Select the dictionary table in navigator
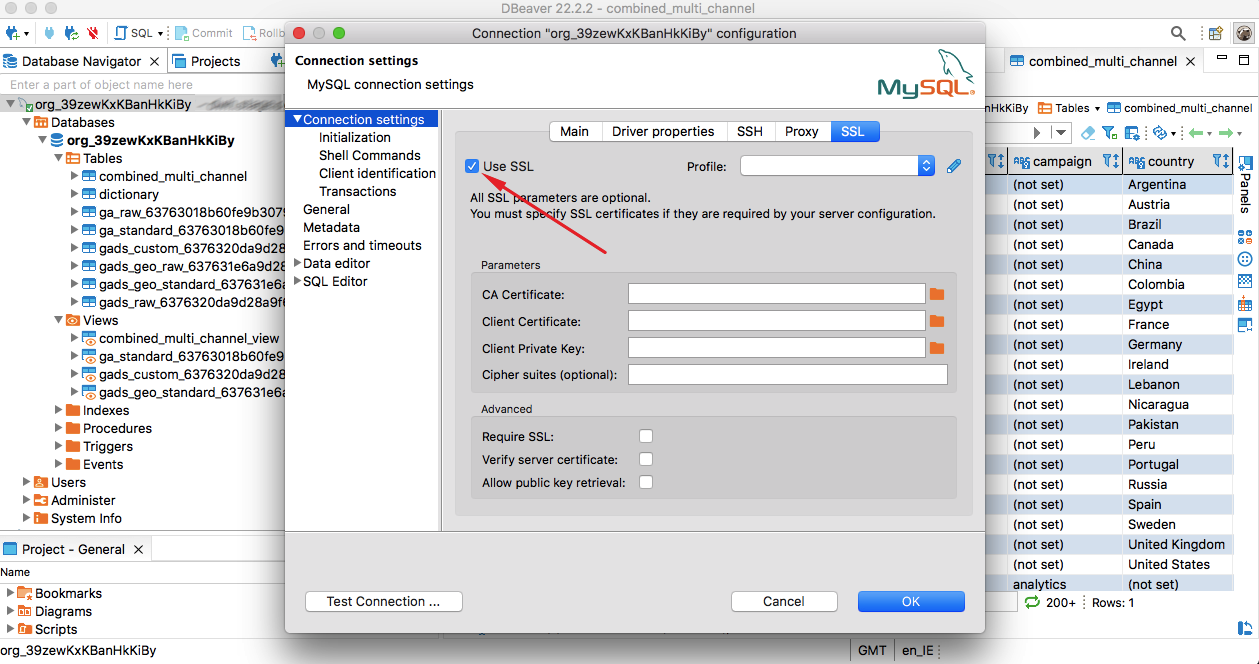The width and height of the screenshot is (1259, 664). pos(129,194)
